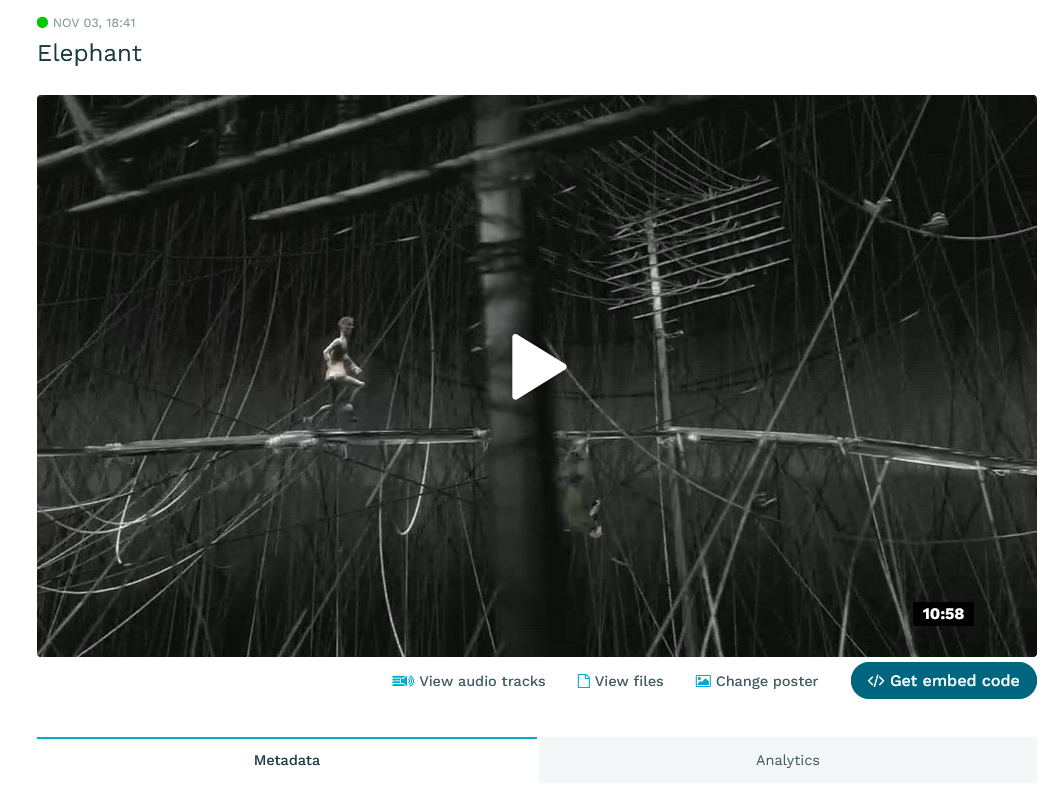Switch to the Analytics tab
This screenshot has width=1046, height=799.
(787, 760)
